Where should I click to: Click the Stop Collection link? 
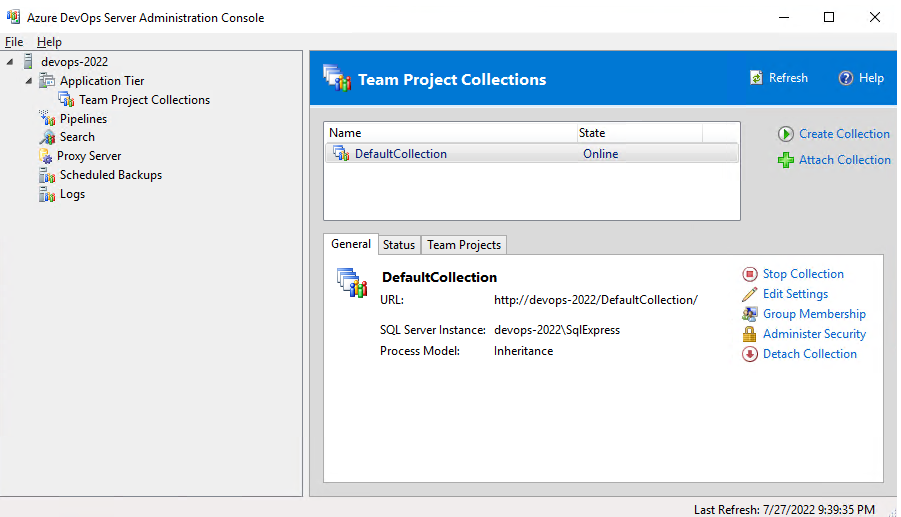point(803,274)
